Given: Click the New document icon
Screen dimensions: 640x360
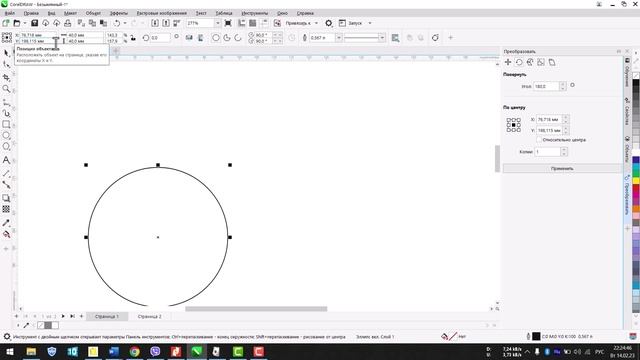Looking at the screenshot, I should click(6, 23).
